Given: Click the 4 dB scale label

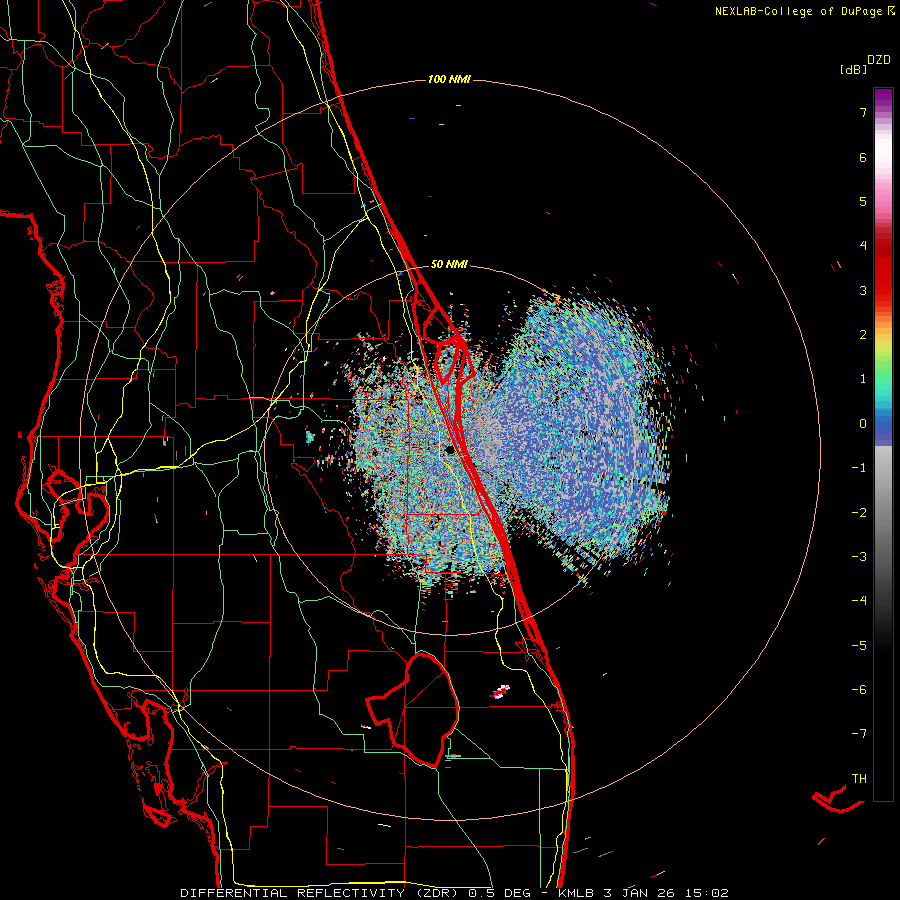Looking at the screenshot, I should tap(863, 246).
